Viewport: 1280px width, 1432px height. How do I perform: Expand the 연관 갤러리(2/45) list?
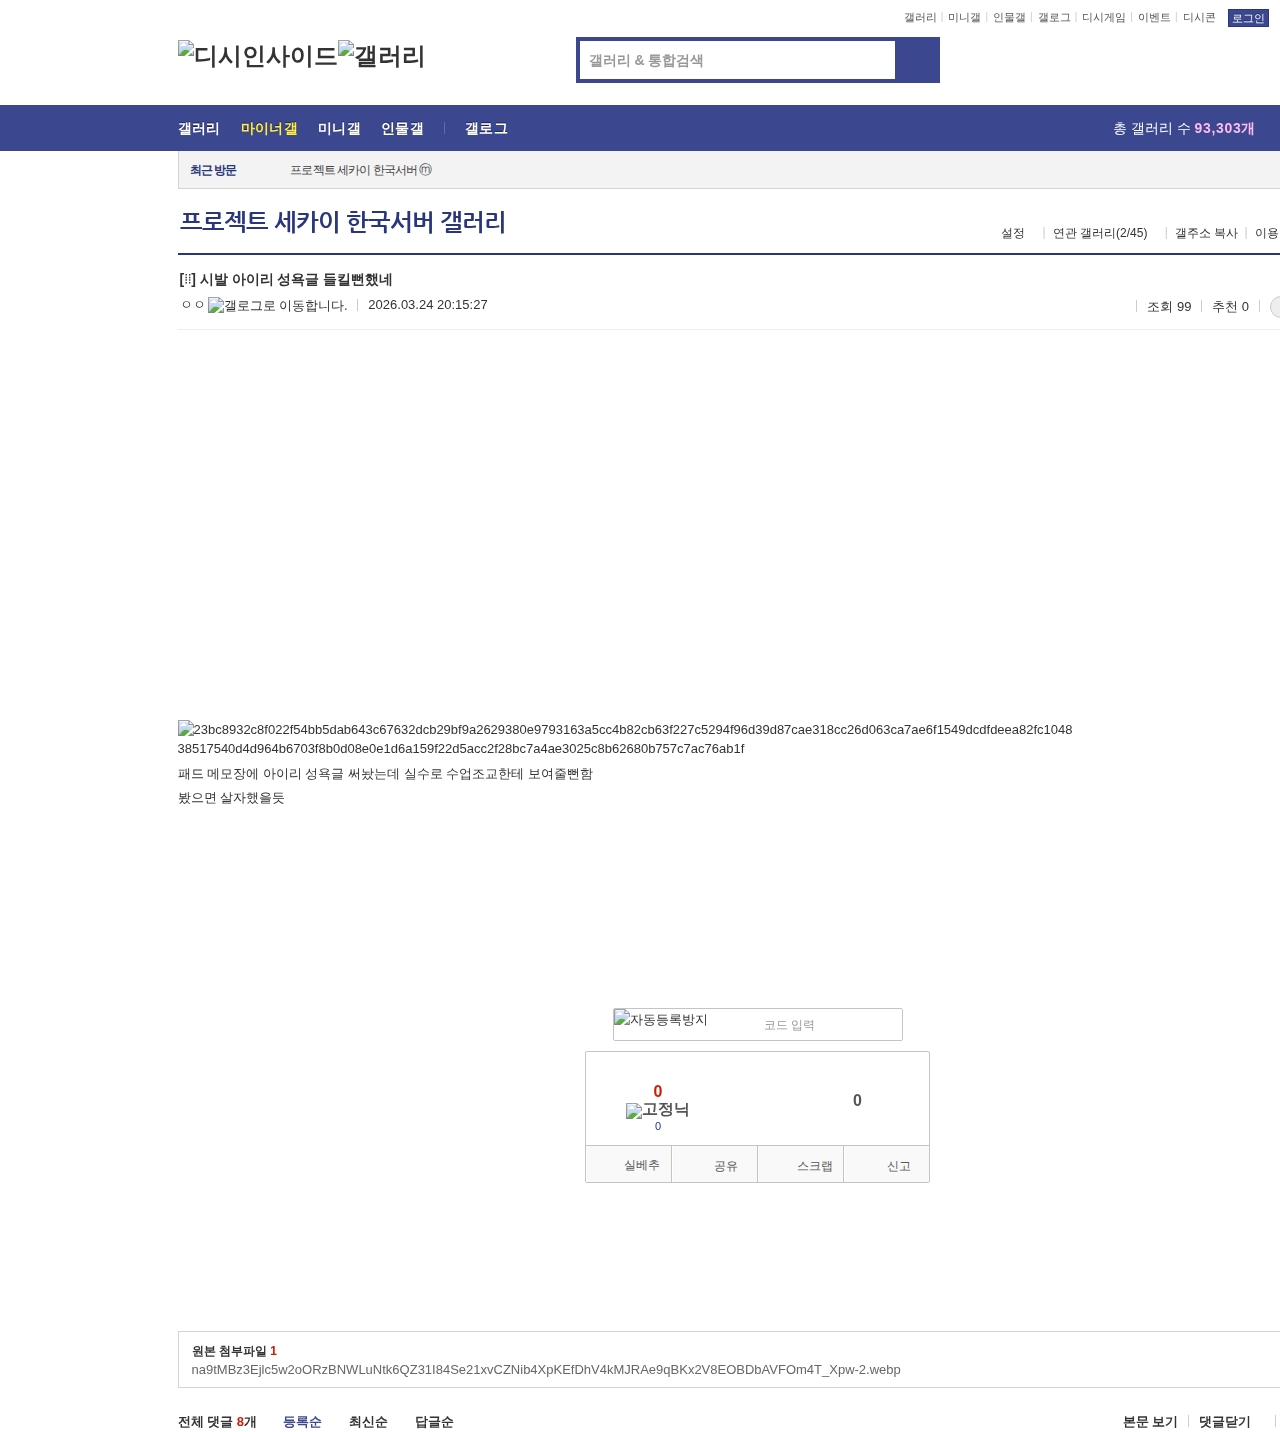[x=1100, y=233]
